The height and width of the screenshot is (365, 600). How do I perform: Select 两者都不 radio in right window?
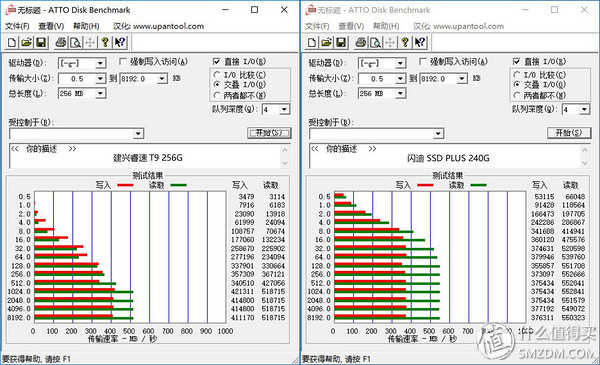(x=517, y=95)
